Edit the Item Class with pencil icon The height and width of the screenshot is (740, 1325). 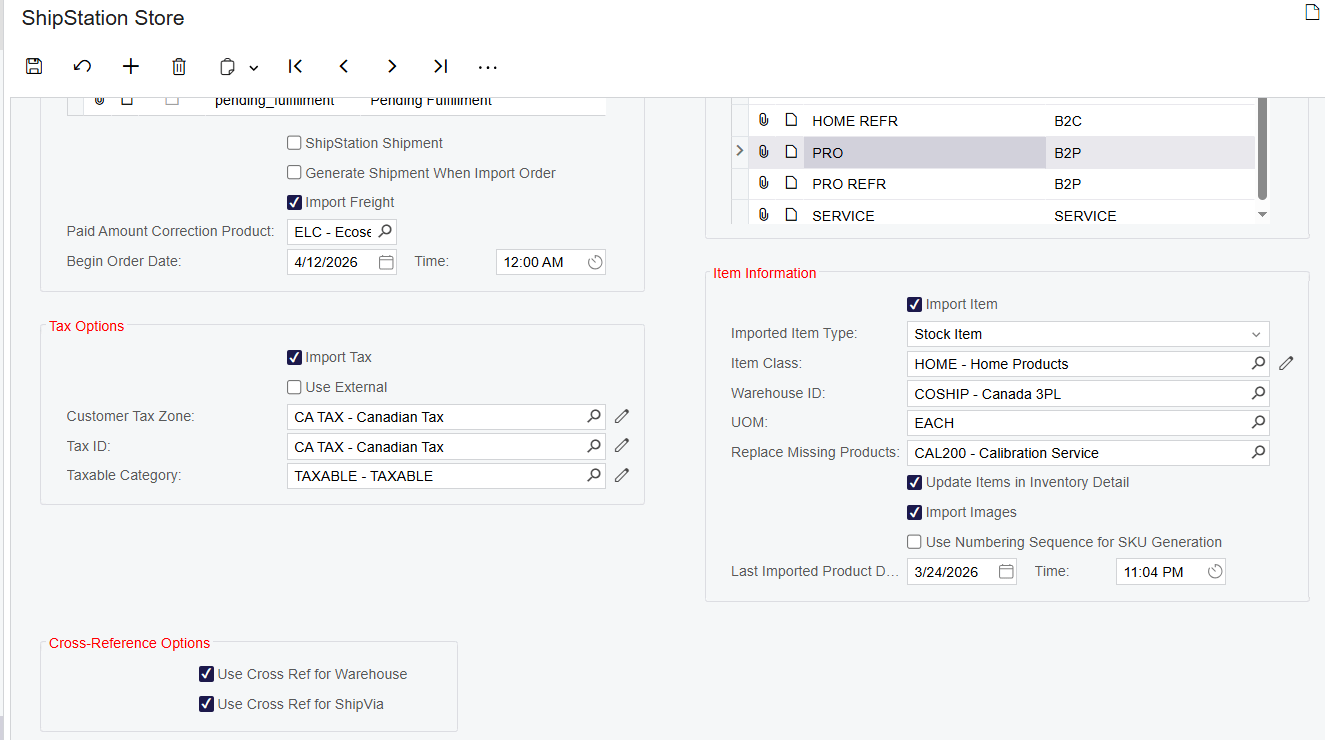pyautogui.click(x=1286, y=364)
